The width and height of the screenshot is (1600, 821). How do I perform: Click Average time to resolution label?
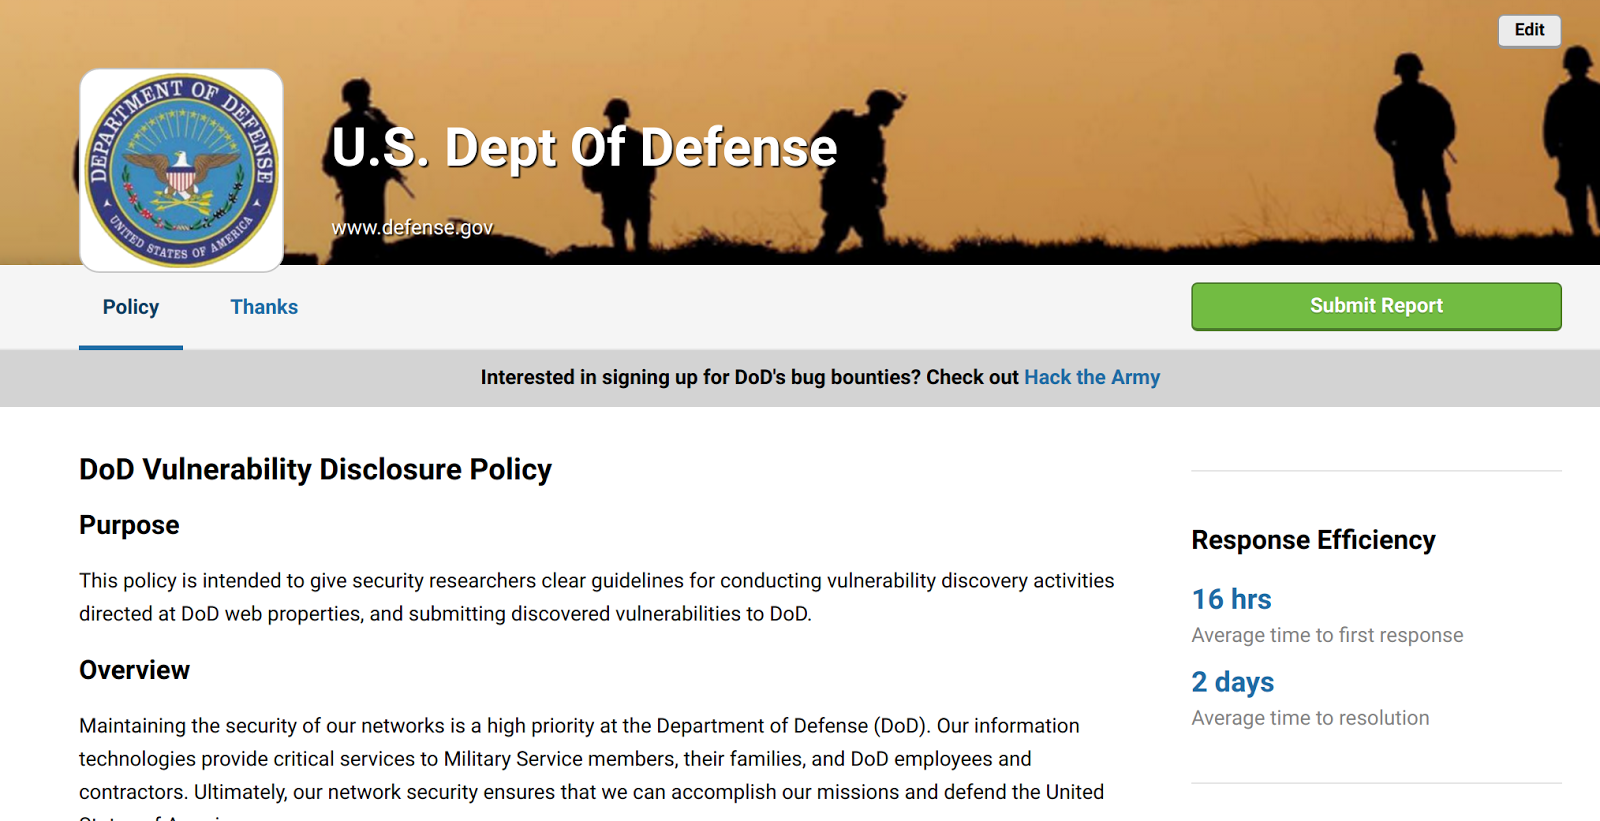click(1310, 718)
